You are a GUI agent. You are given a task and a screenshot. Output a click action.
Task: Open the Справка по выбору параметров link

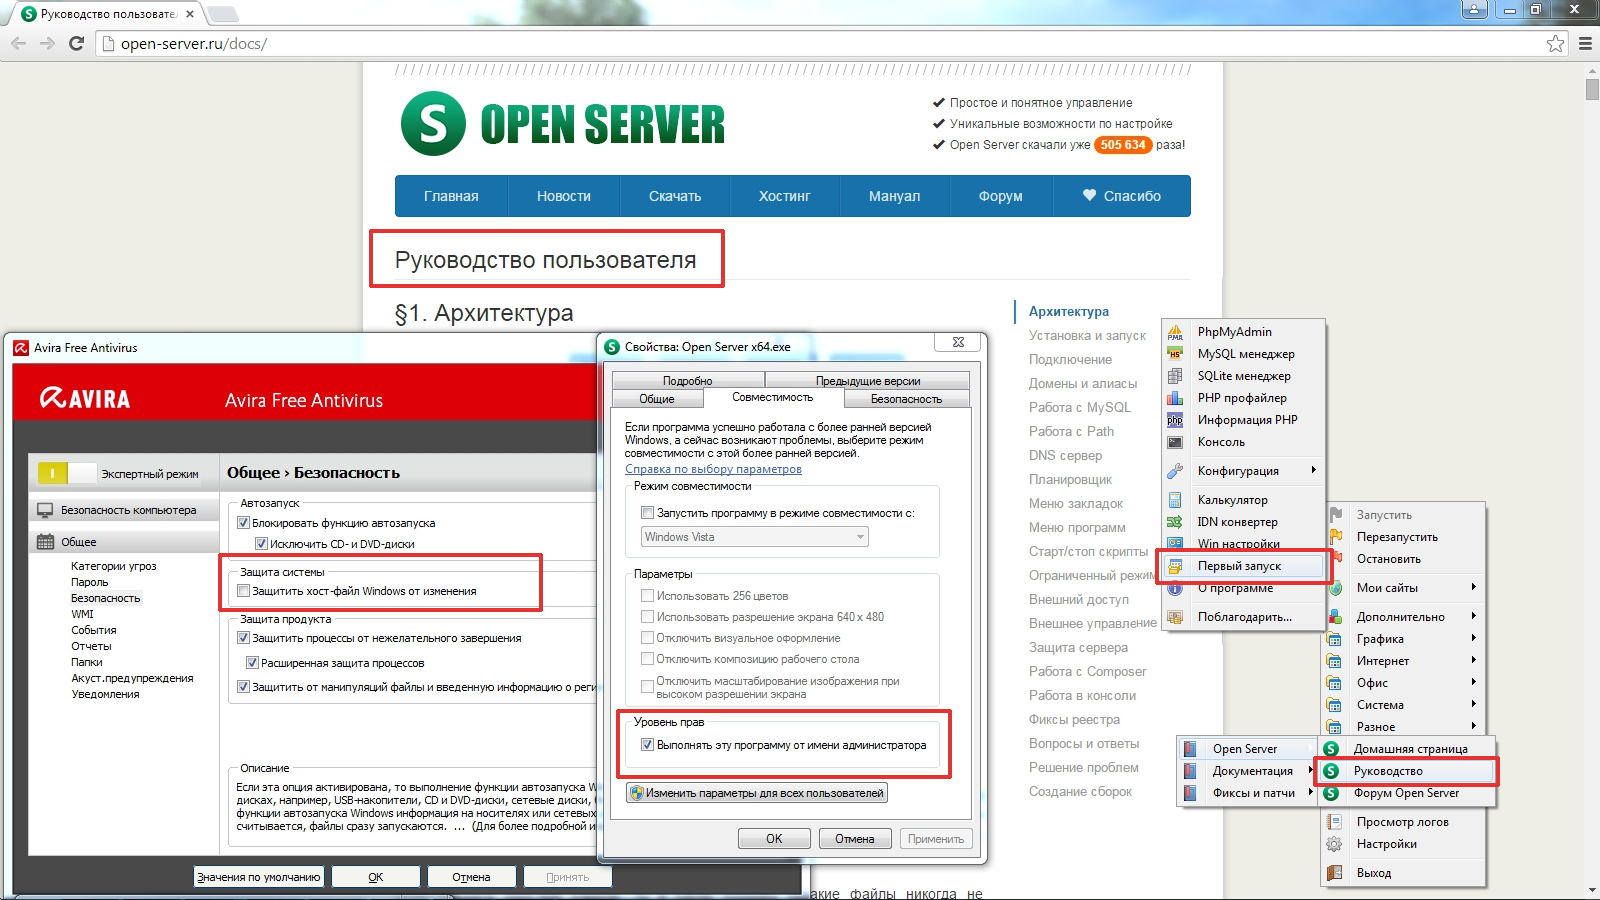tap(713, 469)
